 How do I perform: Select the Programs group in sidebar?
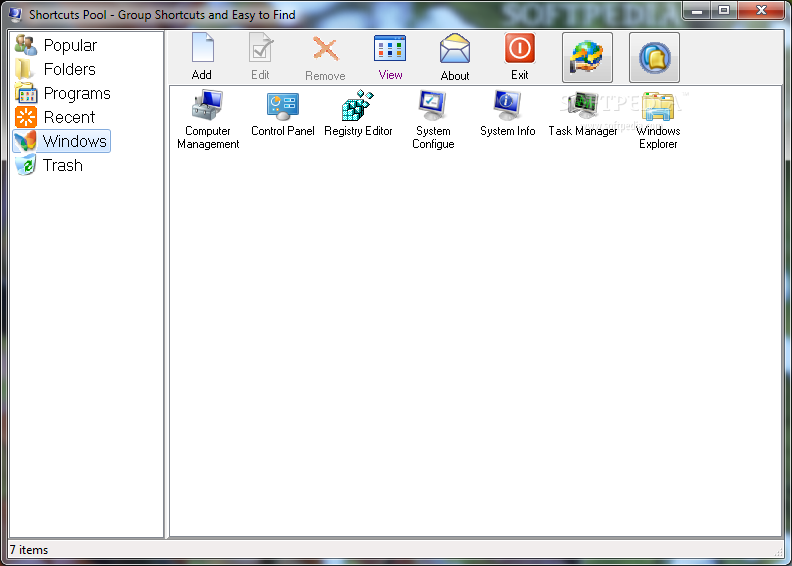[63, 93]
